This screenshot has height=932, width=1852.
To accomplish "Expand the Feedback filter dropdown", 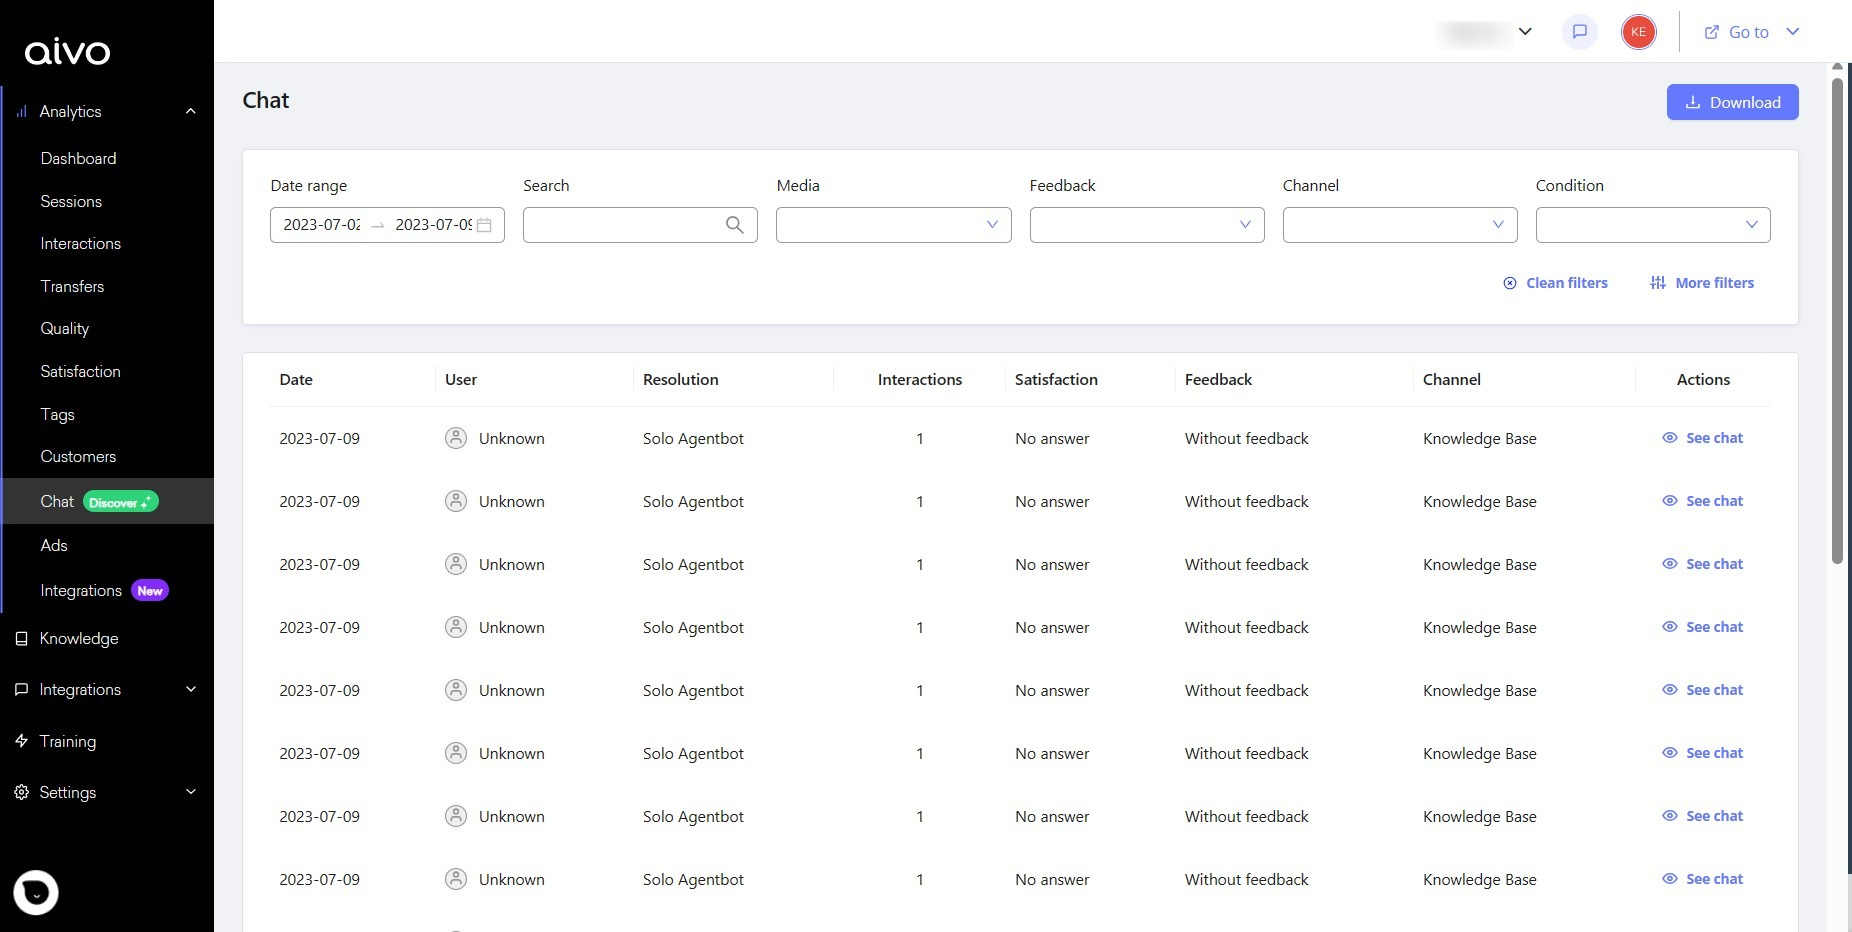I will [x=1146, y=225].
